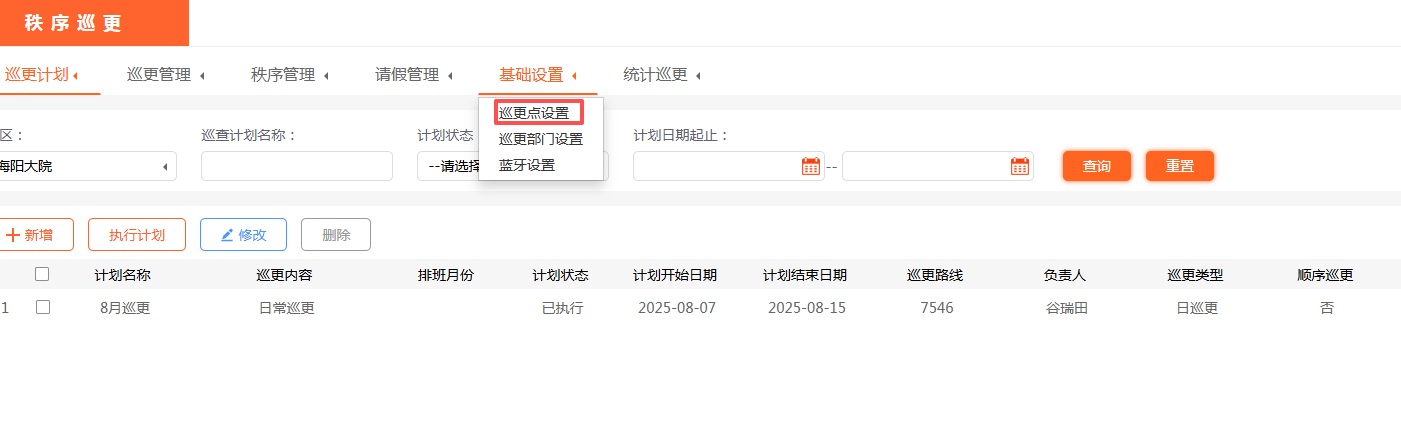Click the 查询 search button

point(1096,166)
